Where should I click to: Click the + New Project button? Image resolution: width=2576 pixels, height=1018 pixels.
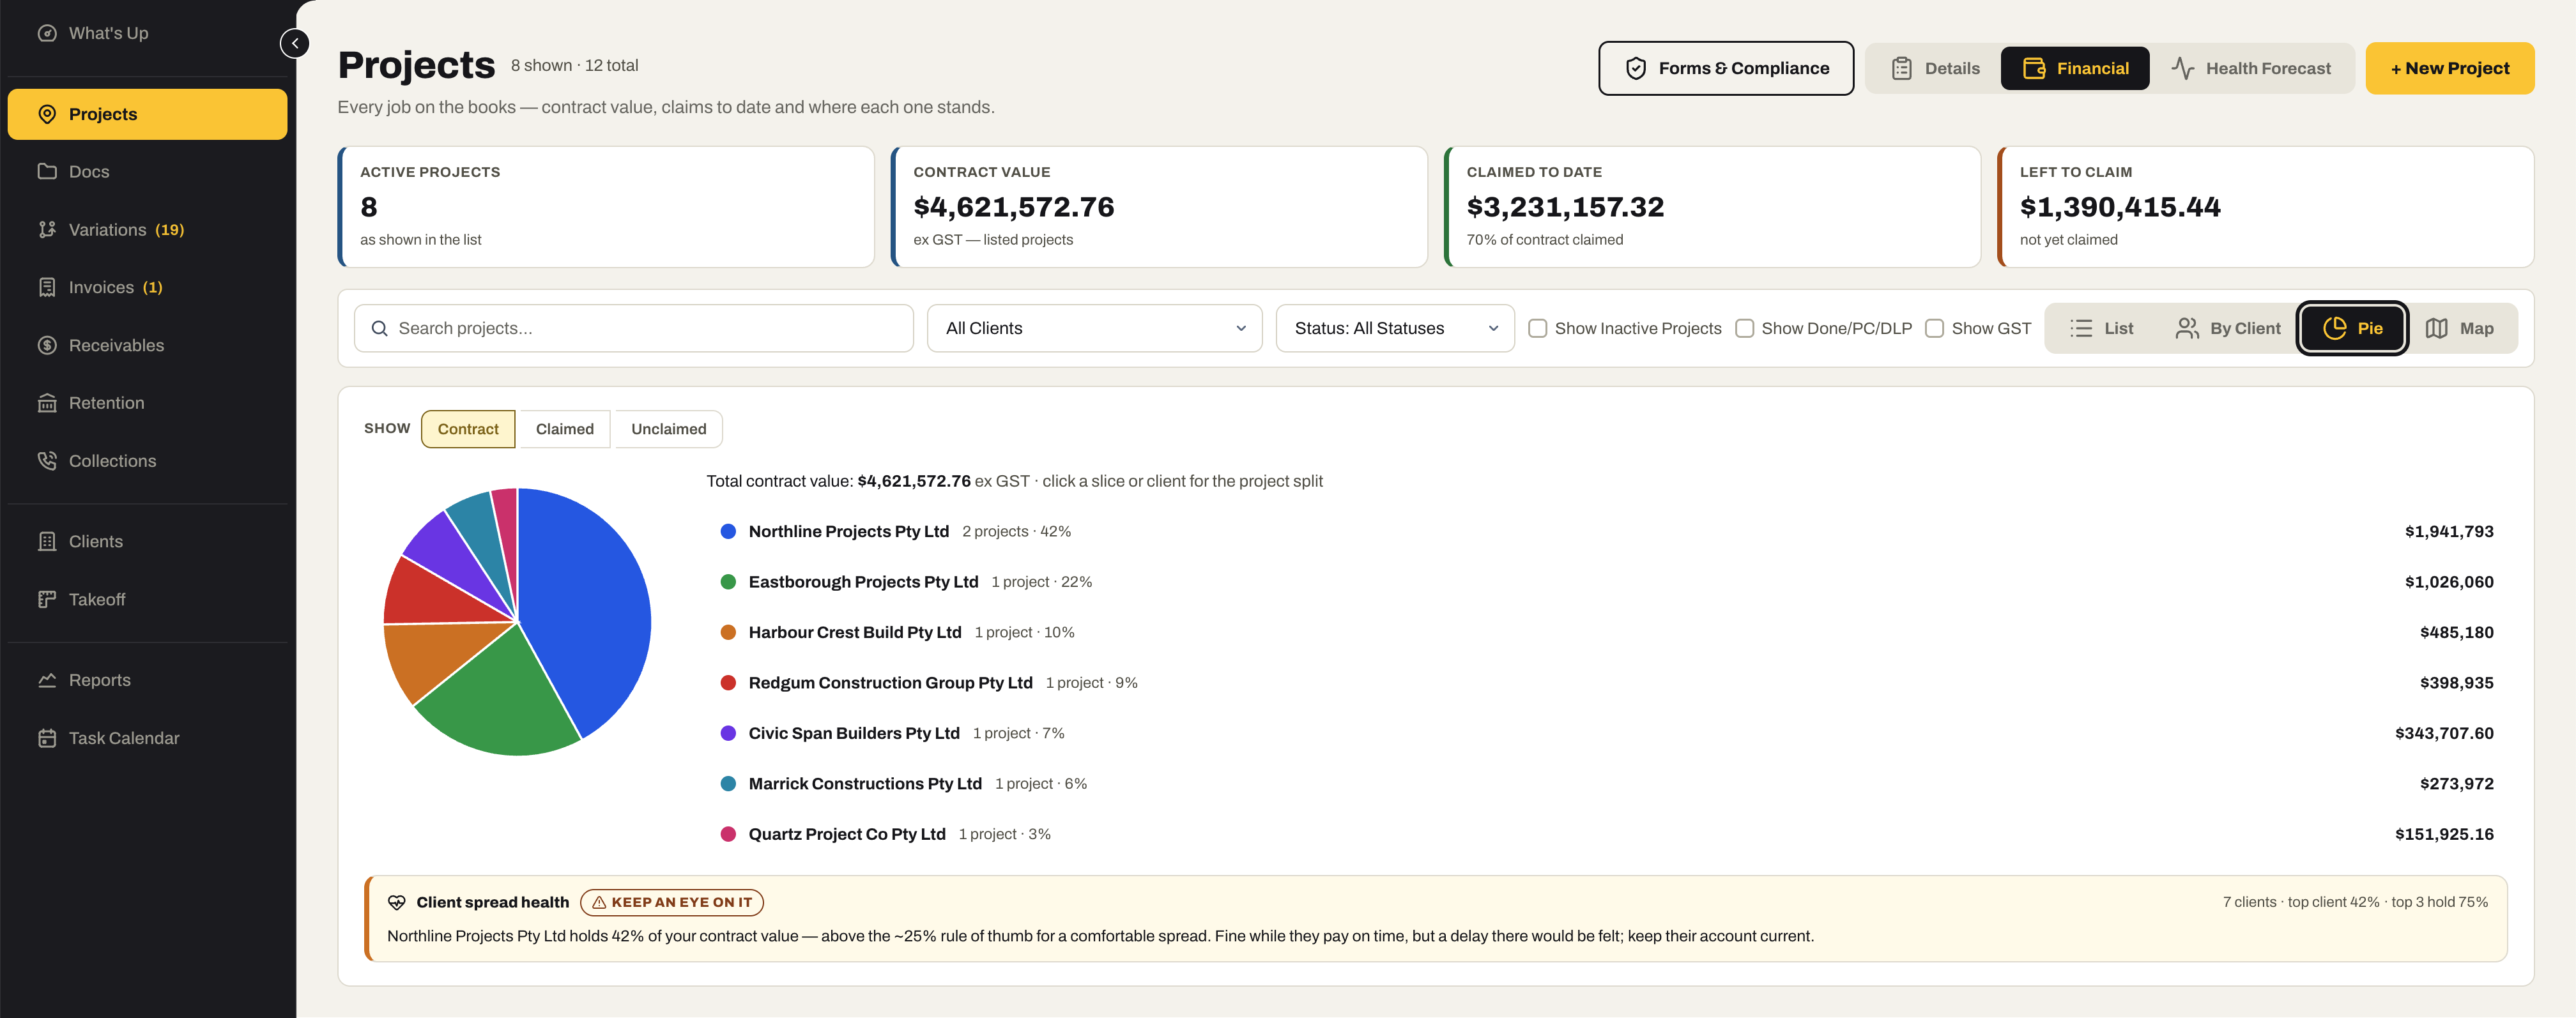[x=2449, y=68]
